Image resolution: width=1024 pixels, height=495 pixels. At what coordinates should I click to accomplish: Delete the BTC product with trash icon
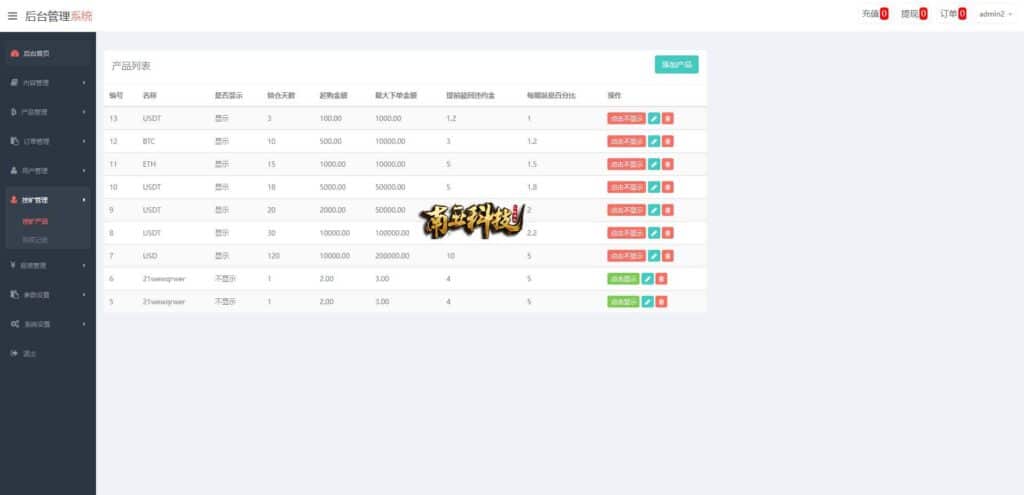click(x=667, y=141)
